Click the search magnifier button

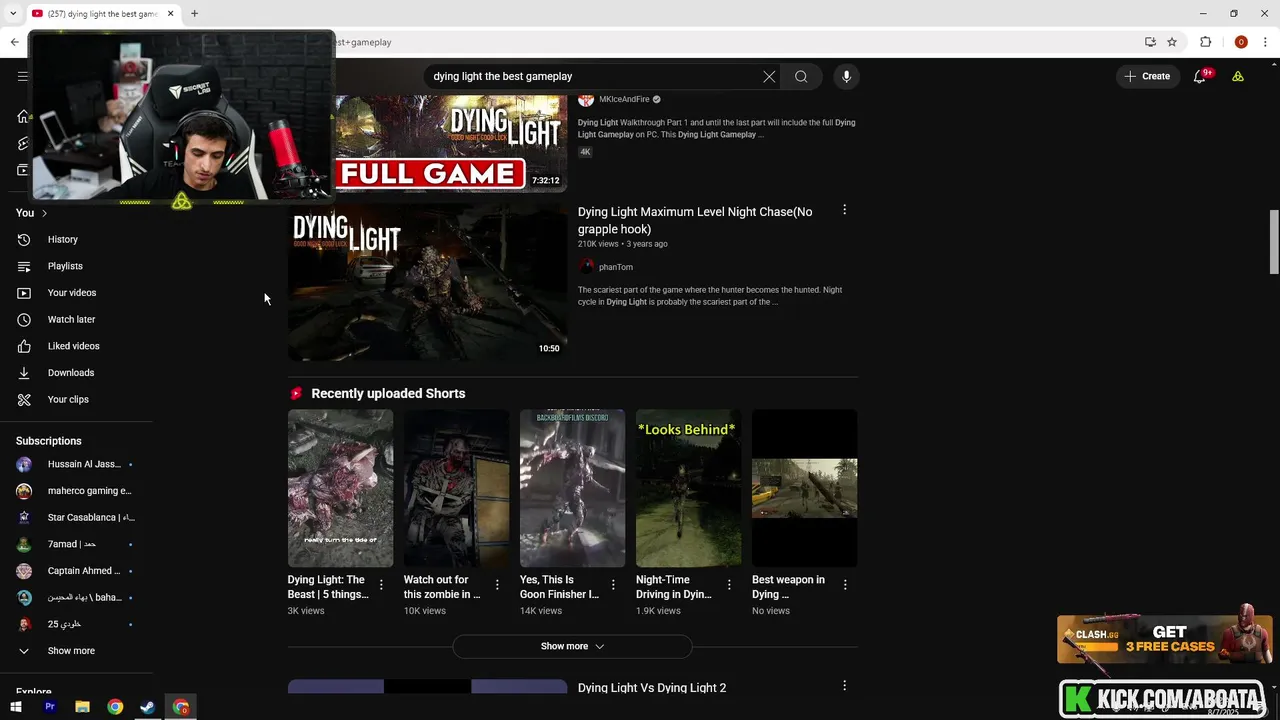coord(801,76)
